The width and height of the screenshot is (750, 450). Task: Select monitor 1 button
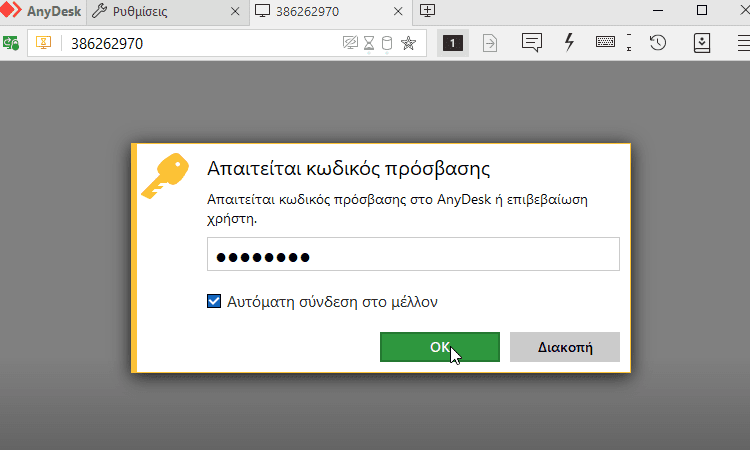coord(452,43)
